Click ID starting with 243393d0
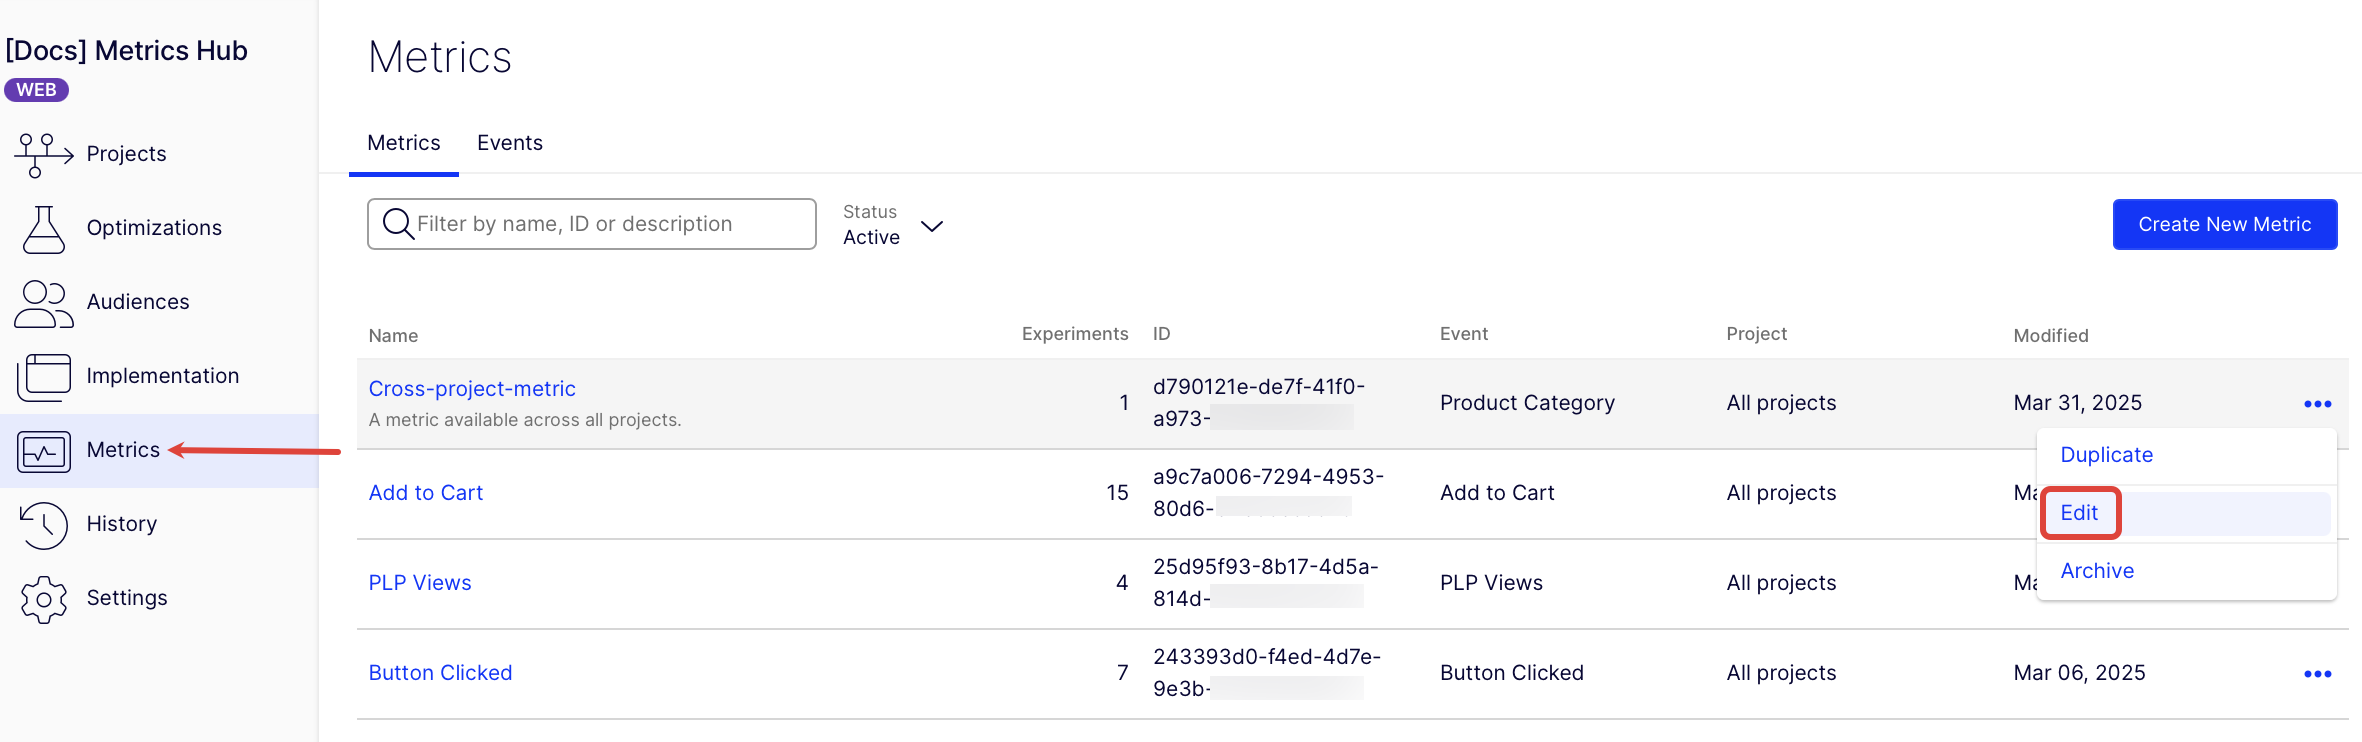This screenshot has width=2362, height=742. (1266, 673)
